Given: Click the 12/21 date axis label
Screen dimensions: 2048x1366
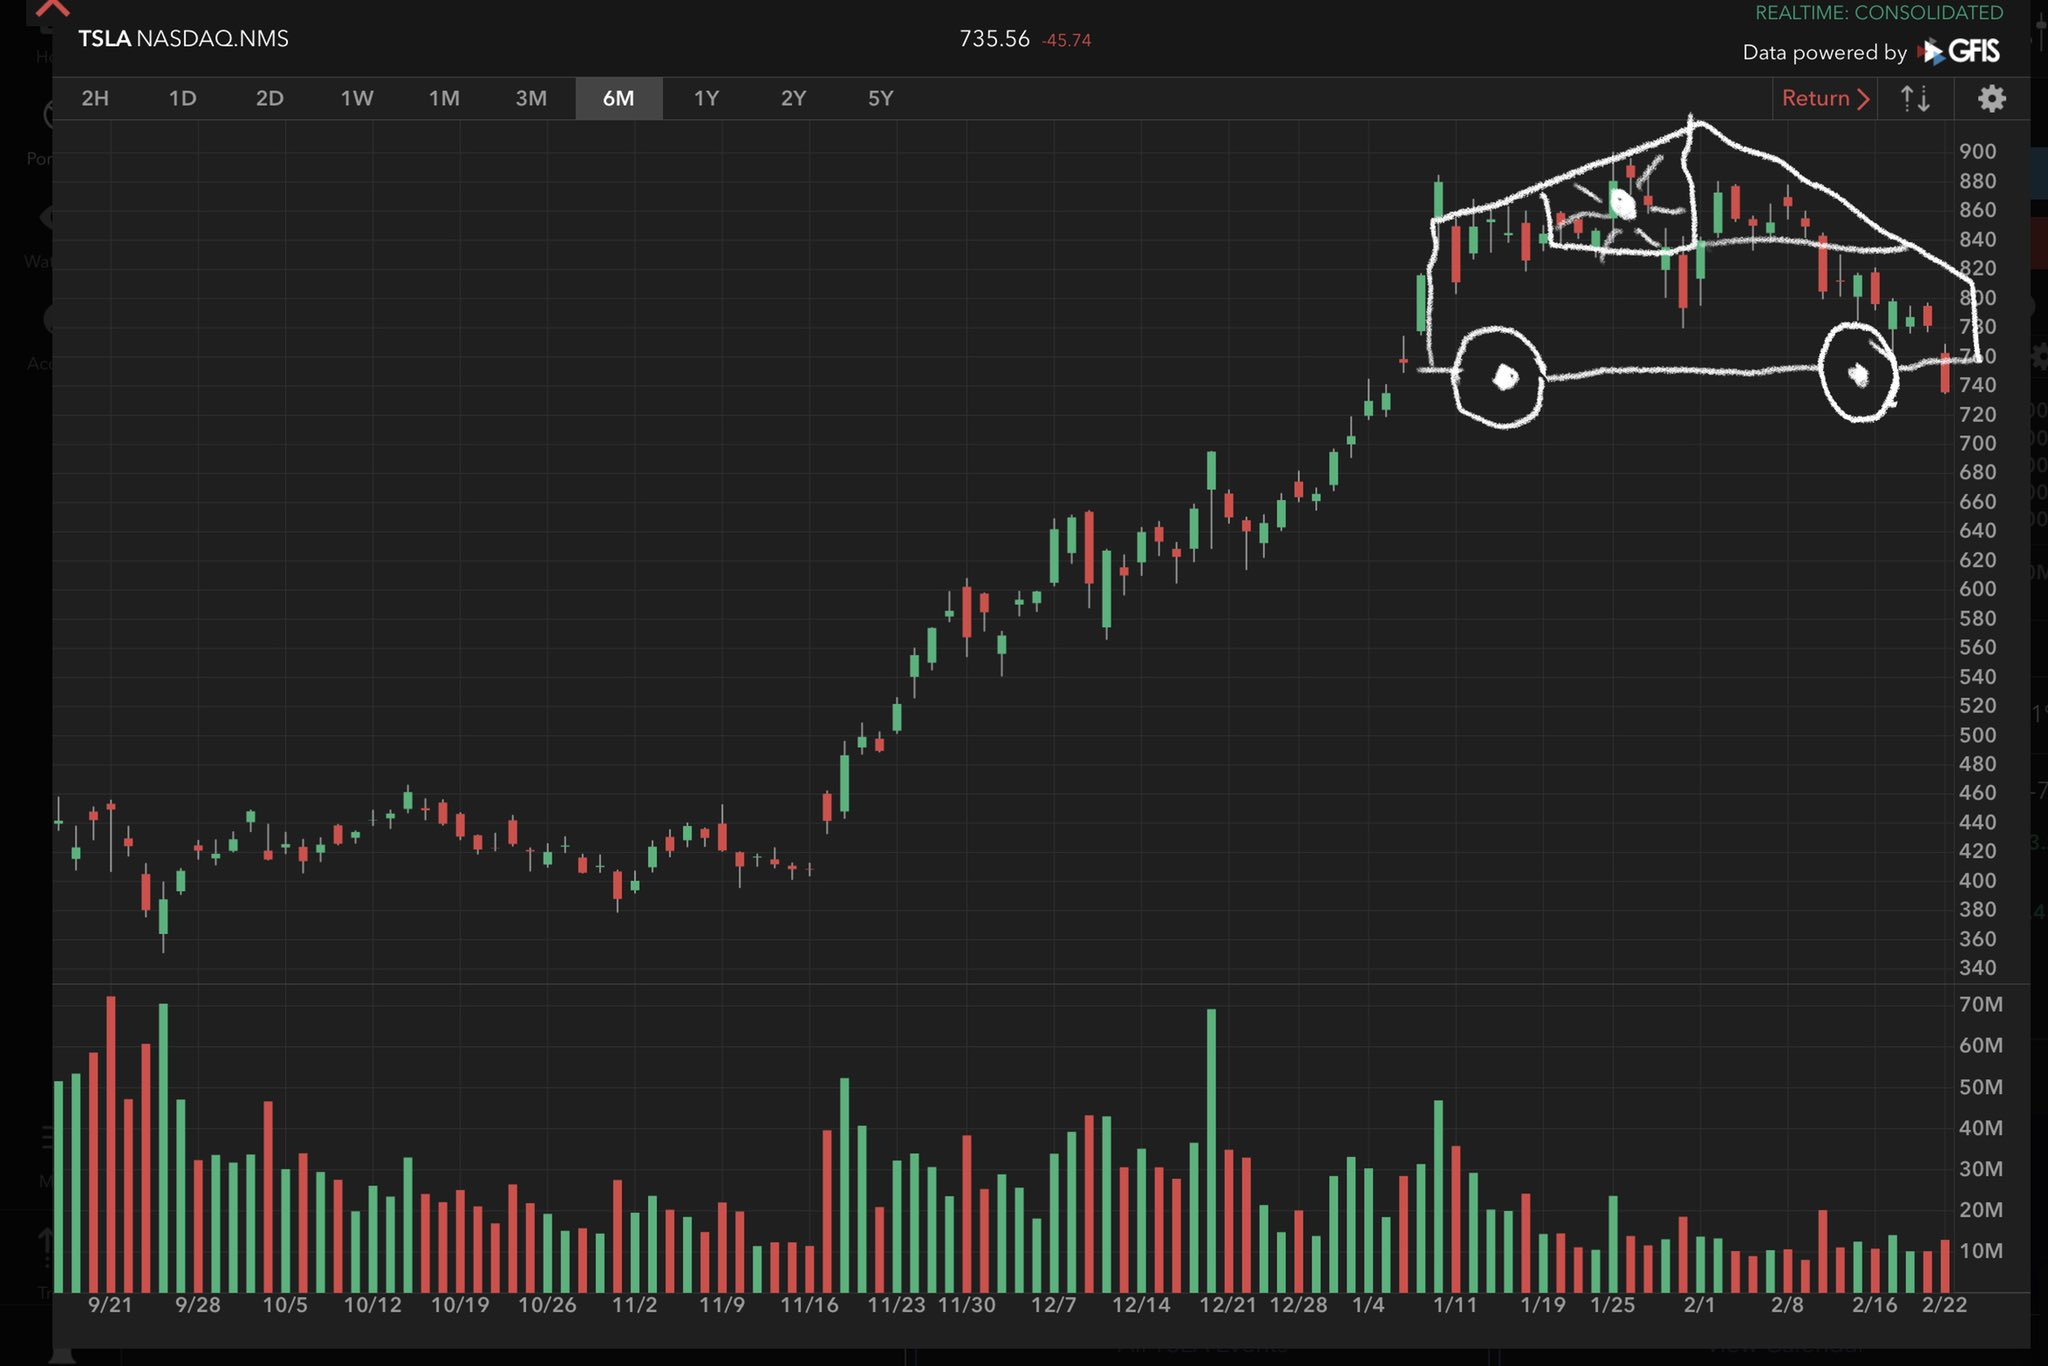Looking at the screenshot, I should click(x=1227, y=1305).
